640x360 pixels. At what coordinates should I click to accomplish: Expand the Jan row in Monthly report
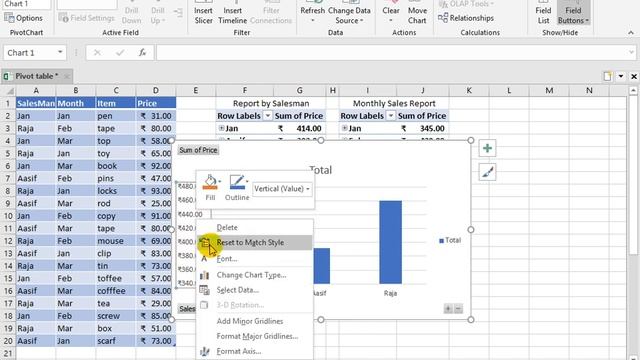345,129
